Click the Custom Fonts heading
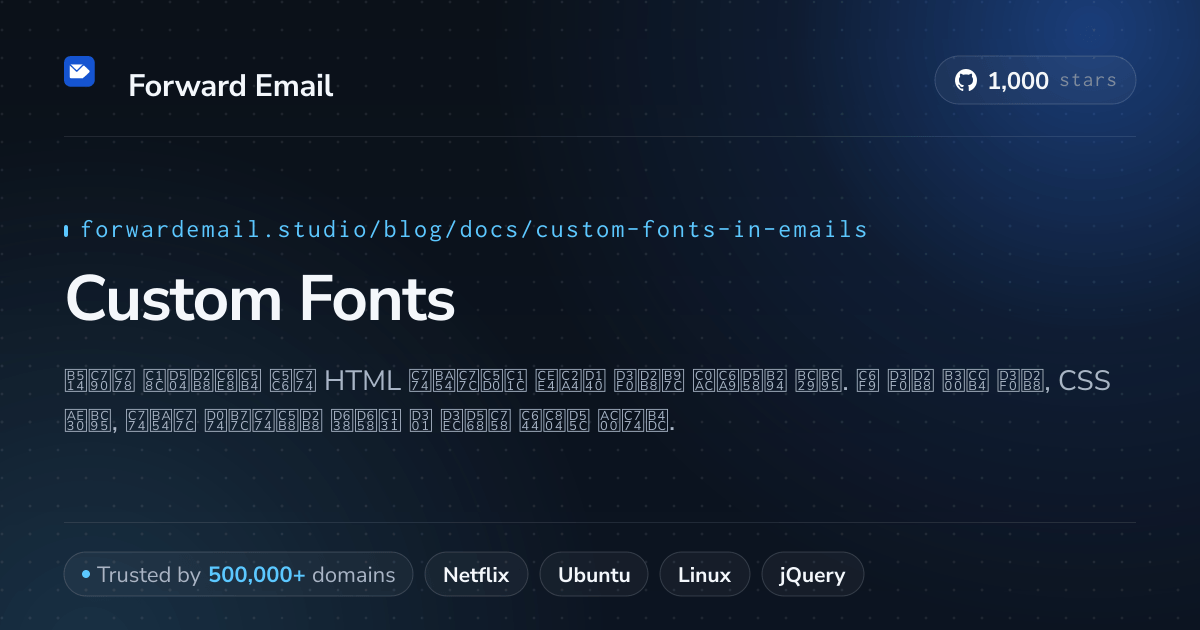 point(260,299)
